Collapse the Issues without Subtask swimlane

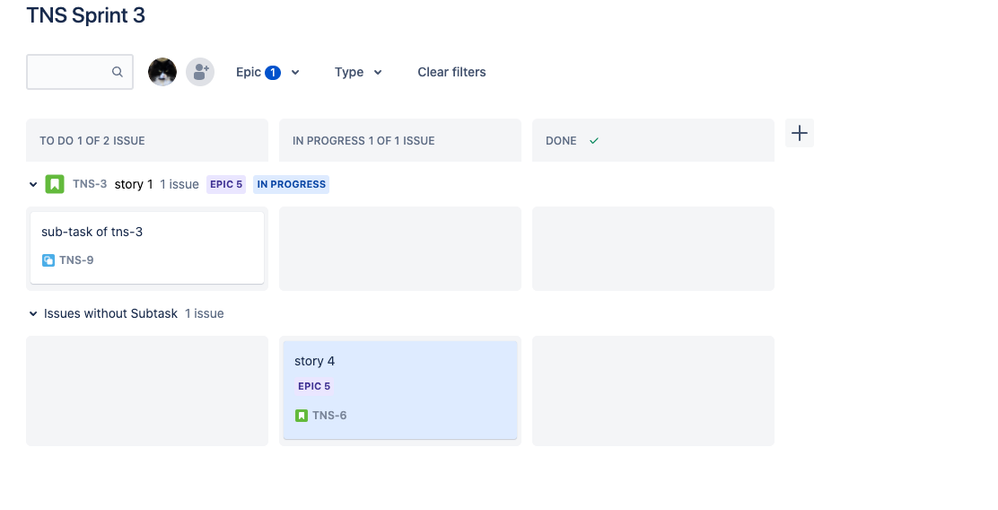(x=33, y=314)
